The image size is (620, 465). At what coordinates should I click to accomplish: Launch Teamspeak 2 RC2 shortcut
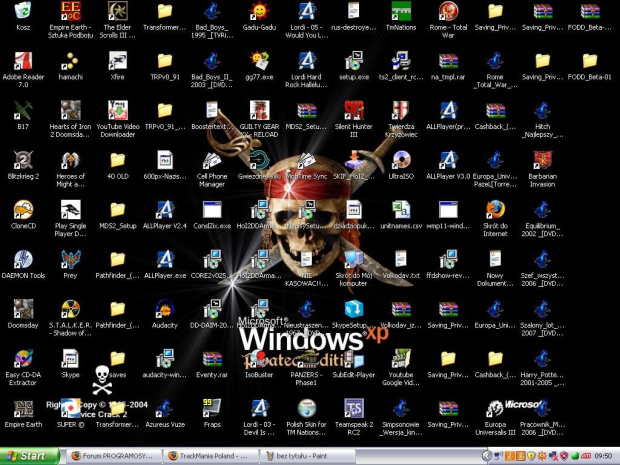(354, 408)
